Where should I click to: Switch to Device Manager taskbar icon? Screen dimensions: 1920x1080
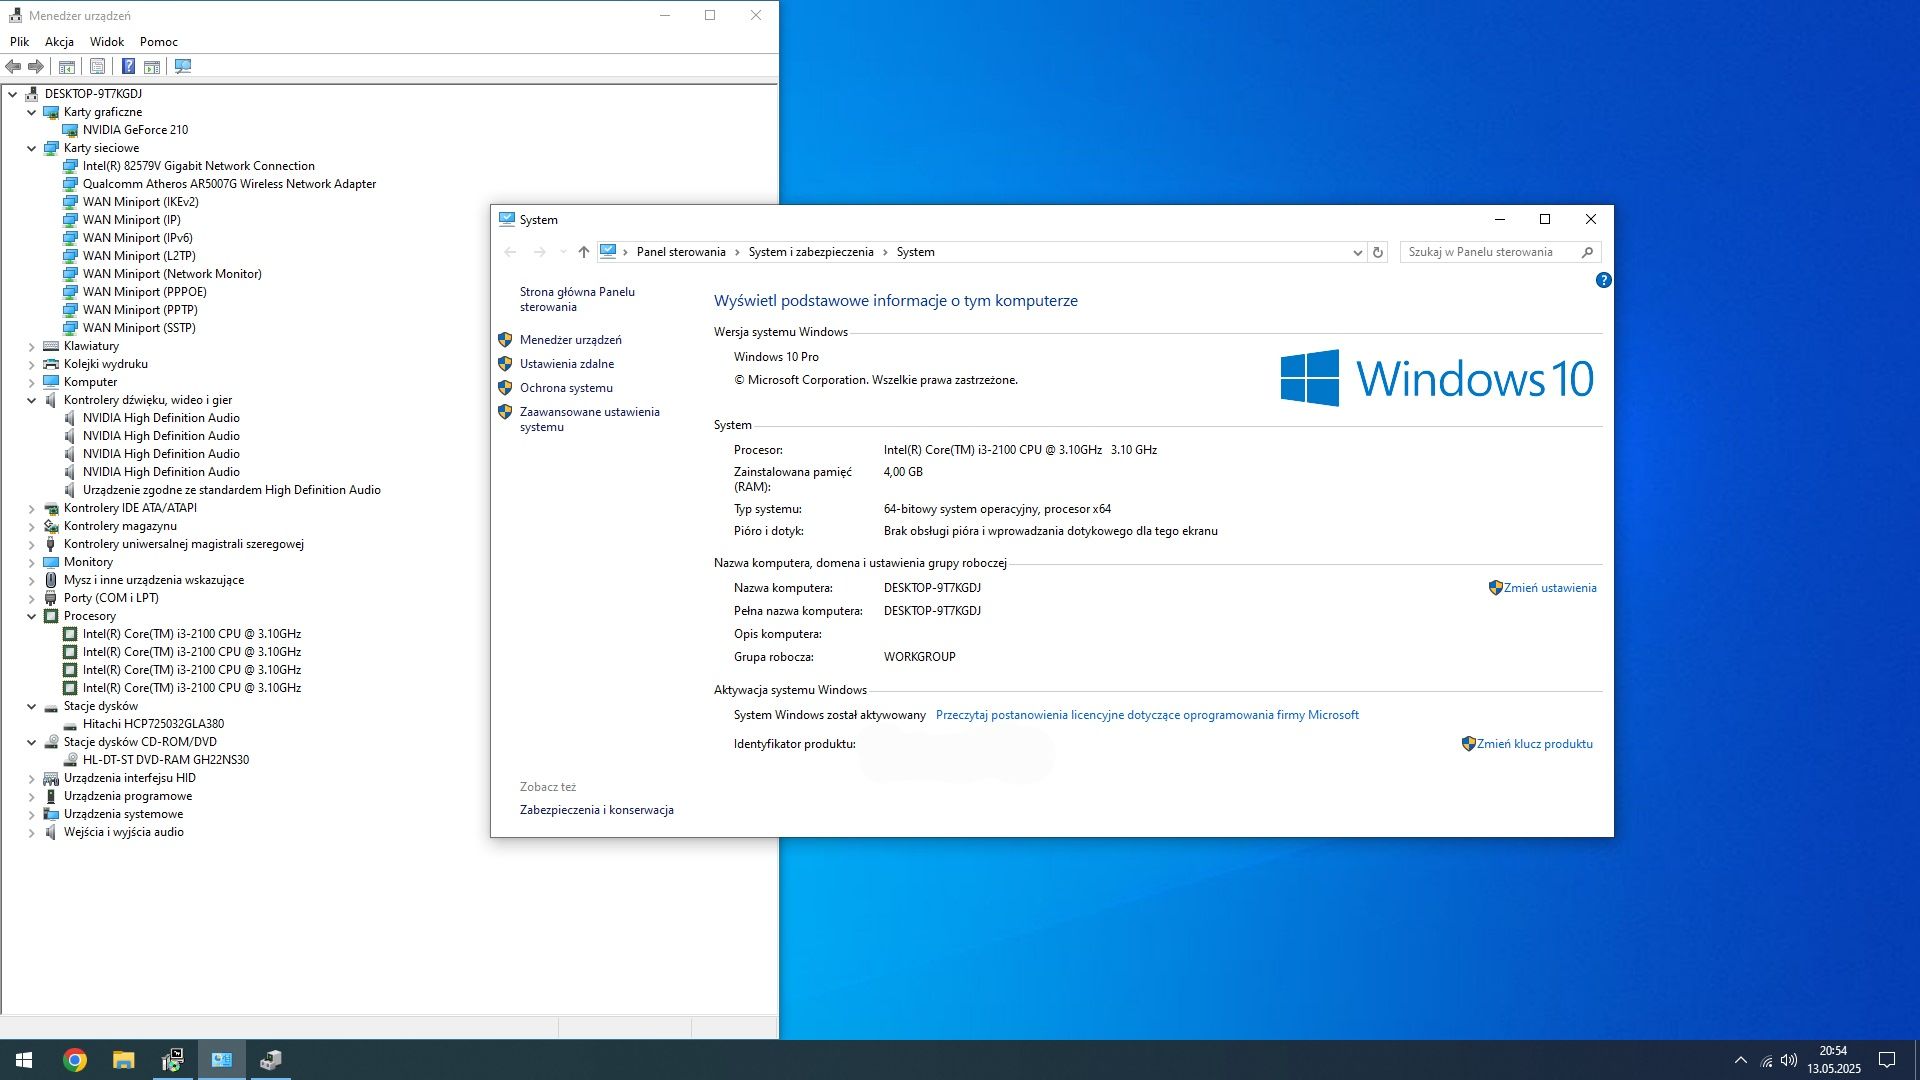[271, 1060]
